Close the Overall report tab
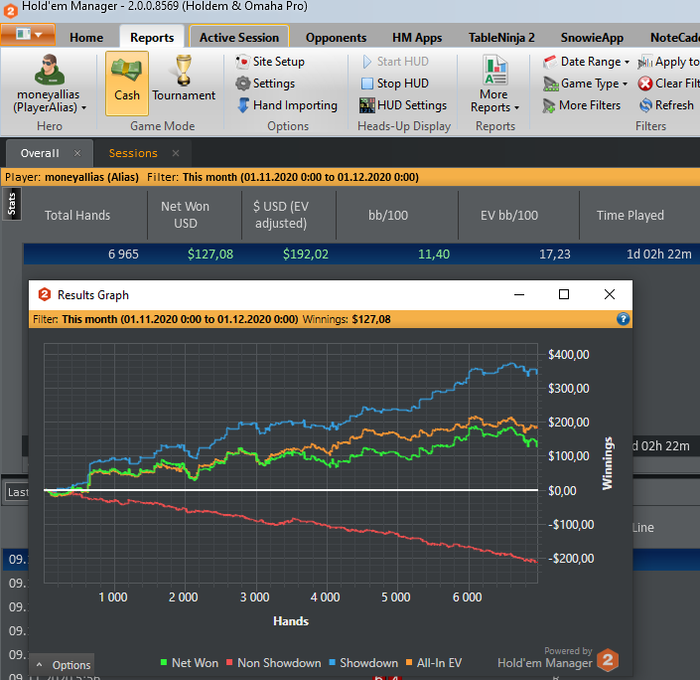 point(78,153)
